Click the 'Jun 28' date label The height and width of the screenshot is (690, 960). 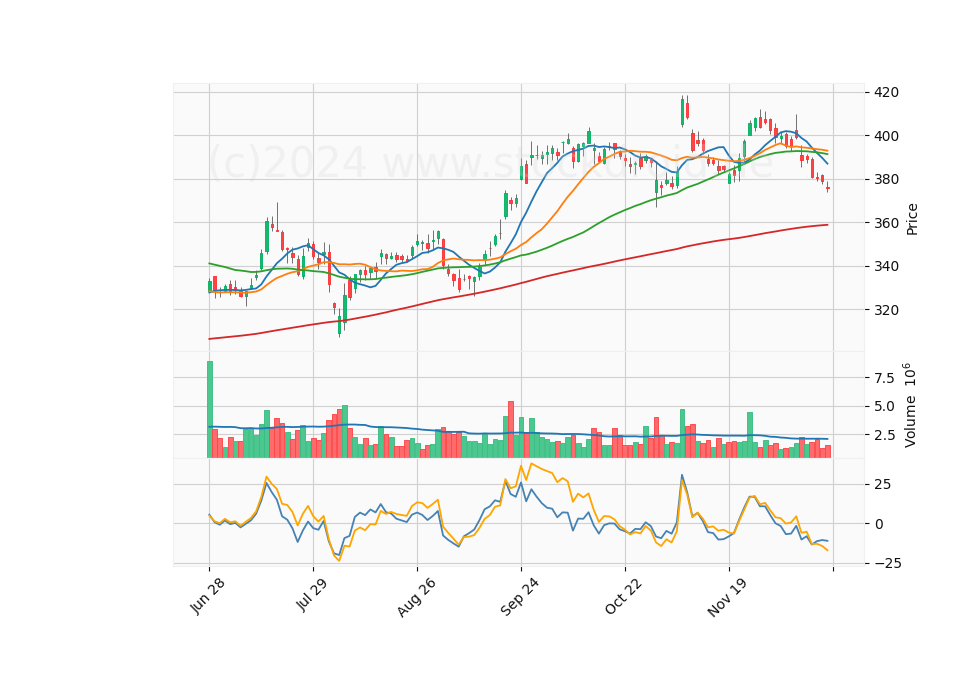(x=208, y=596)
